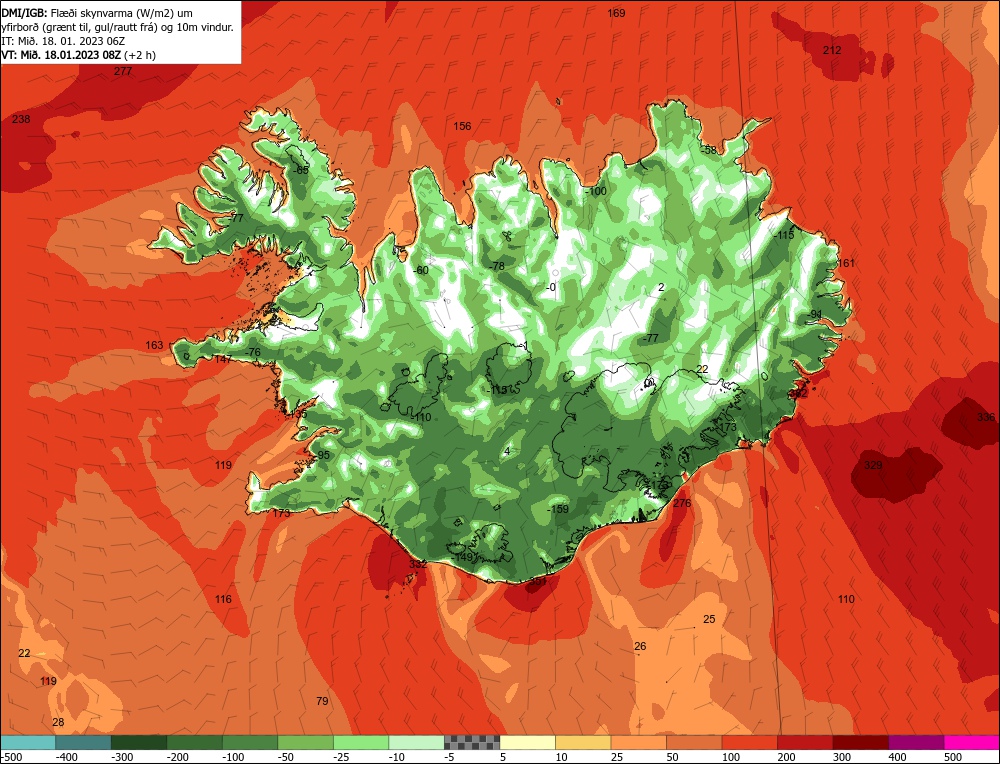Select the checkered -5 to 5 legend swatch
The height and width of the screenshot is (764, 1000).
pos(472,742)
